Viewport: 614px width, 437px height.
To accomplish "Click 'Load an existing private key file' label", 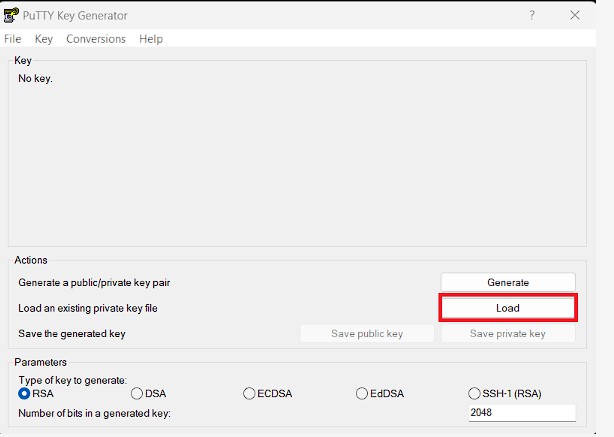I will [x=88, y=308].
